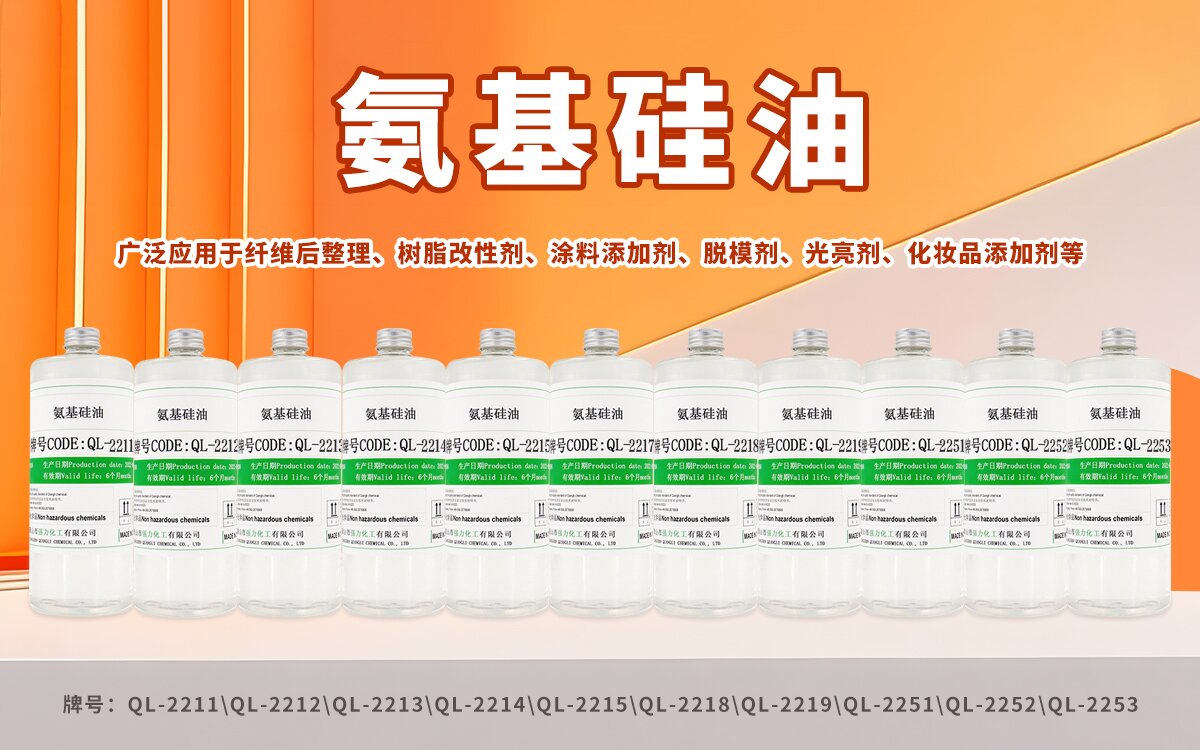Select the bottle labeled CODE: QL-2217

pyautogui.click(x=600, y=480)
